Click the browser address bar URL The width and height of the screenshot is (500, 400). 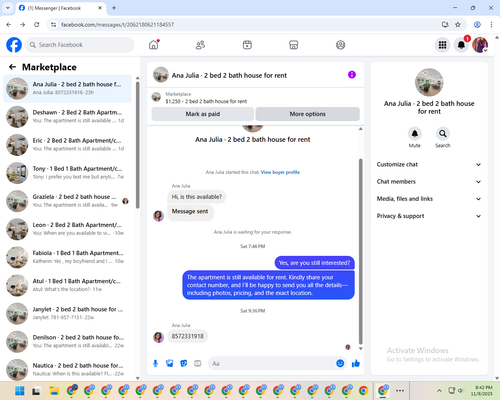tap(117, 24)
